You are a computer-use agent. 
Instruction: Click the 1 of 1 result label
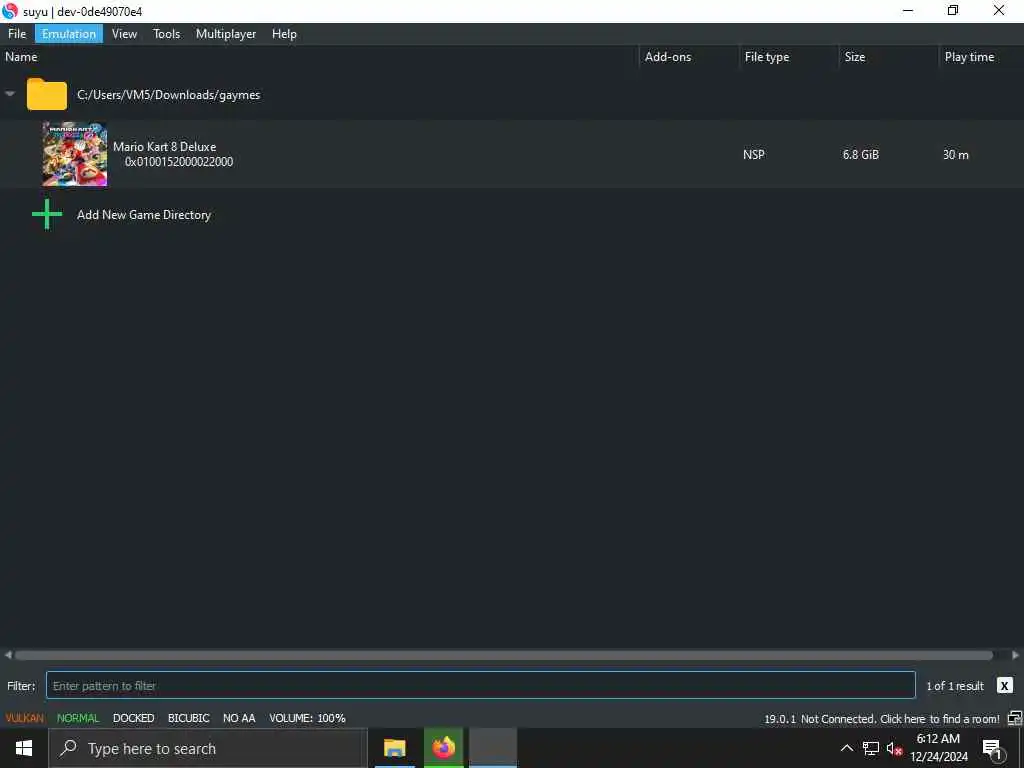[955, 686]
